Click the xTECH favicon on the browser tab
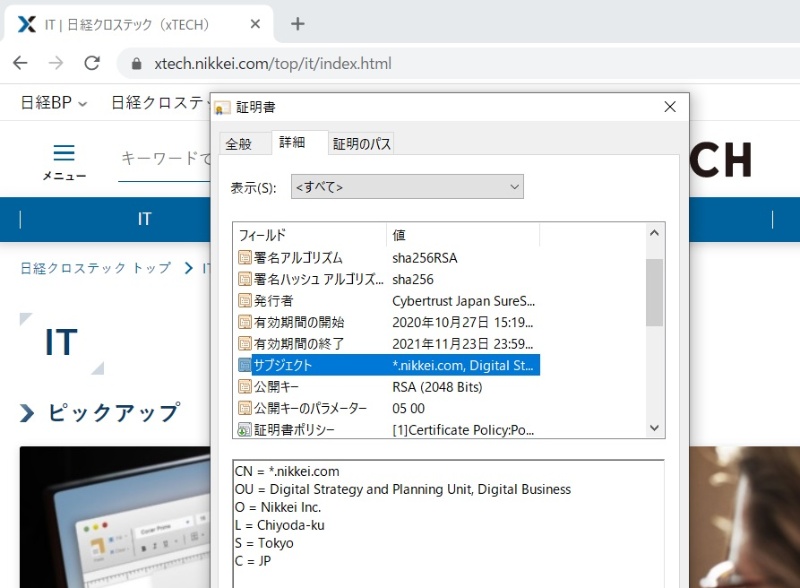This screenshot has width=800, height=588. point(28,24)
